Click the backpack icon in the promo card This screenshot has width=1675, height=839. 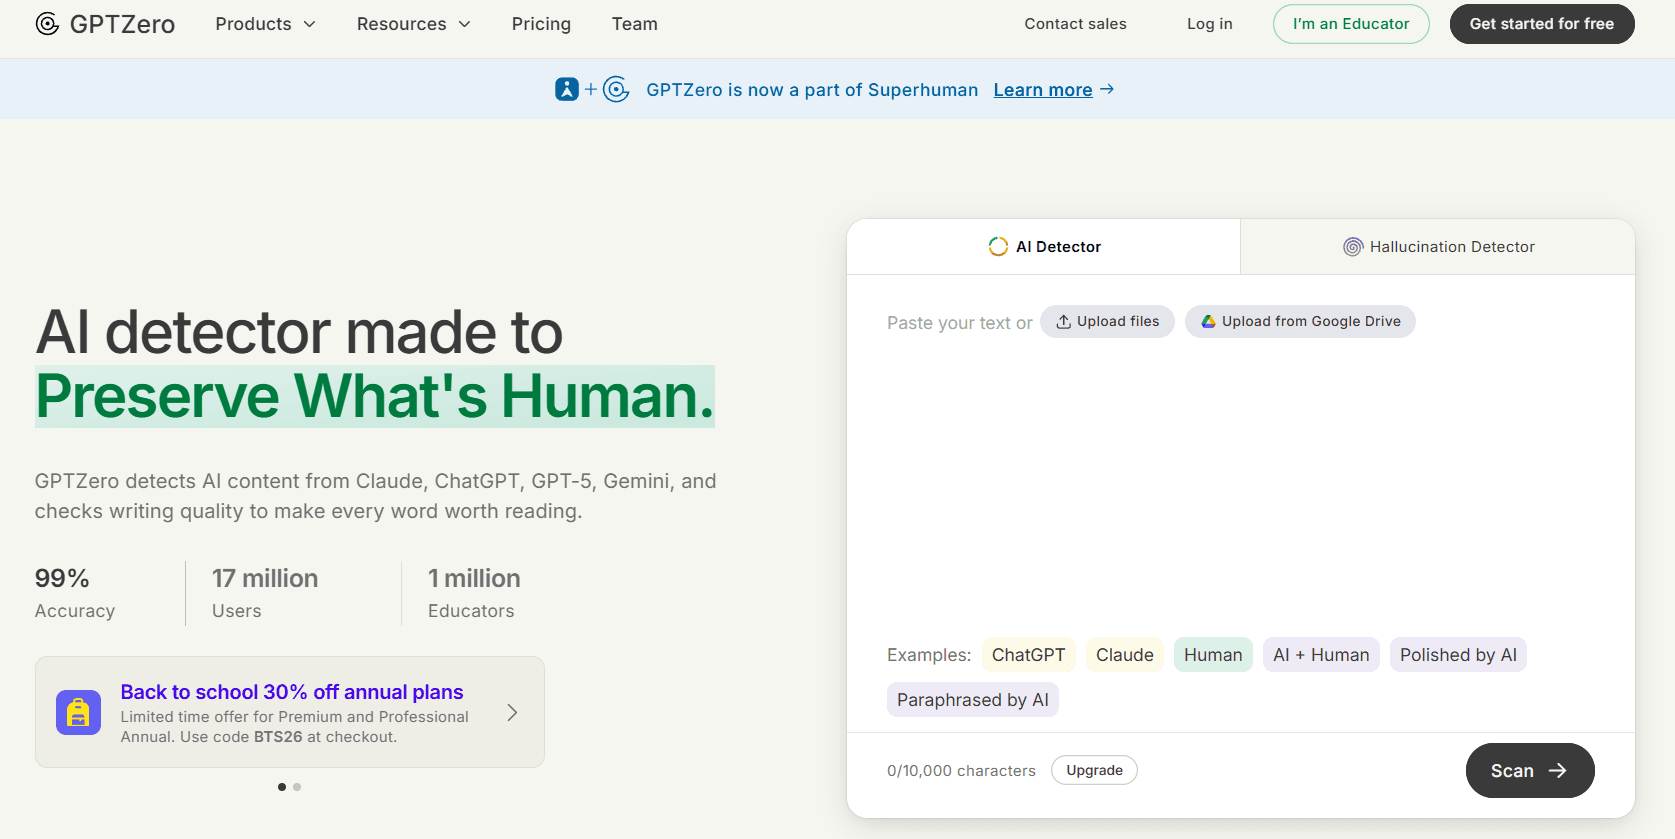coord(78,712)
